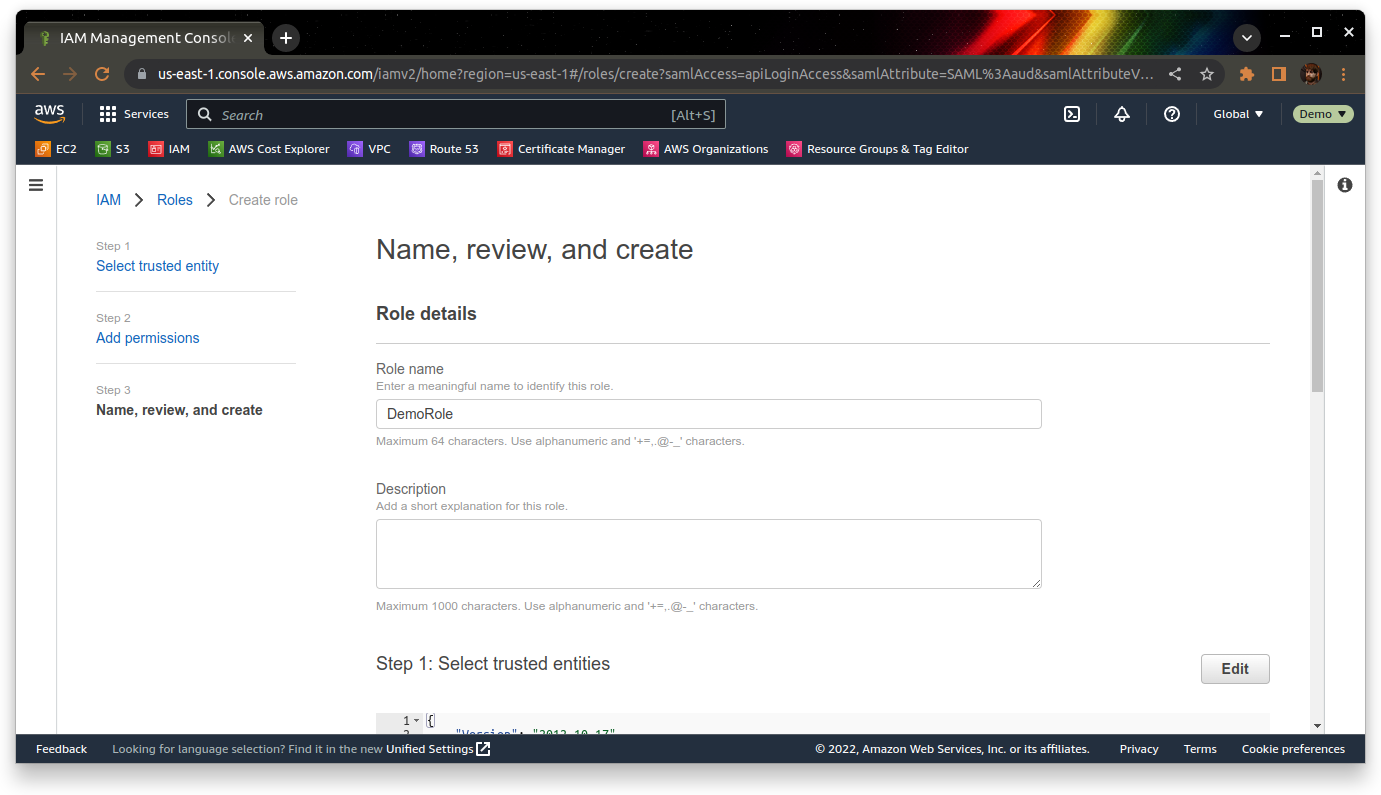View the site lock information

coord(141,74)
